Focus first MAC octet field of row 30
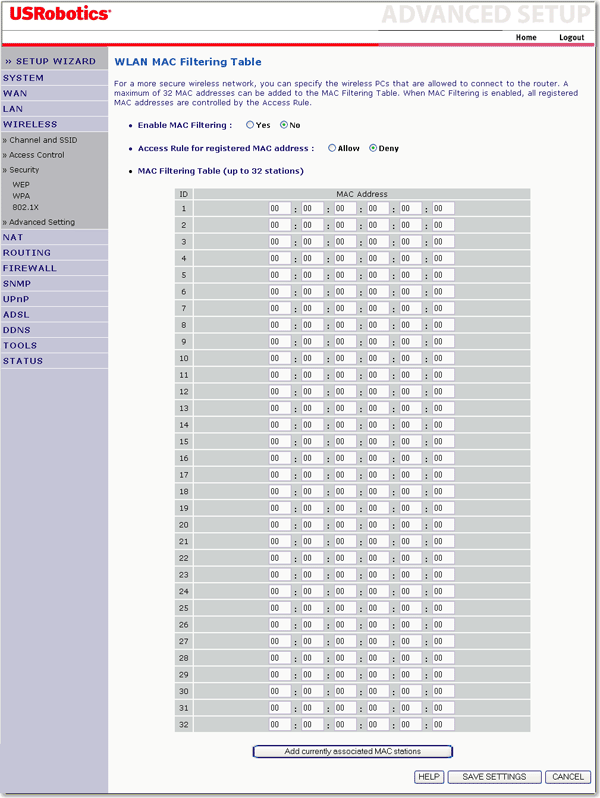The image size is (600, 798). (280, 691)
